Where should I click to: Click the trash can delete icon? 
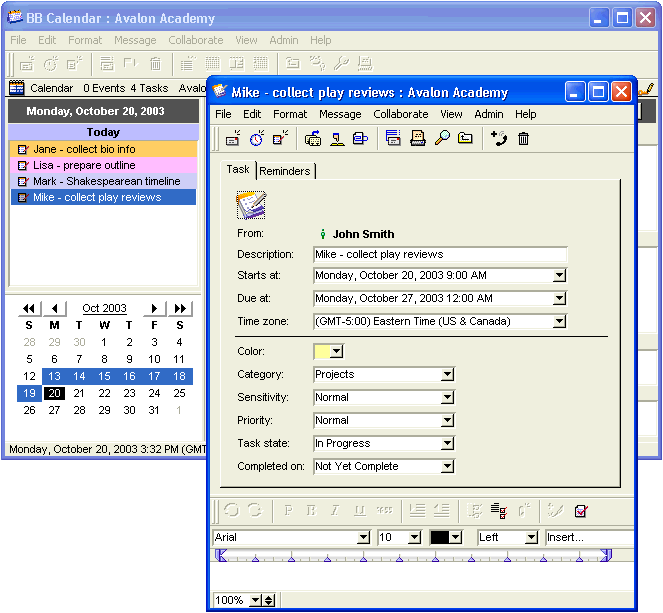pyautogui.click(x=523, y=139)
